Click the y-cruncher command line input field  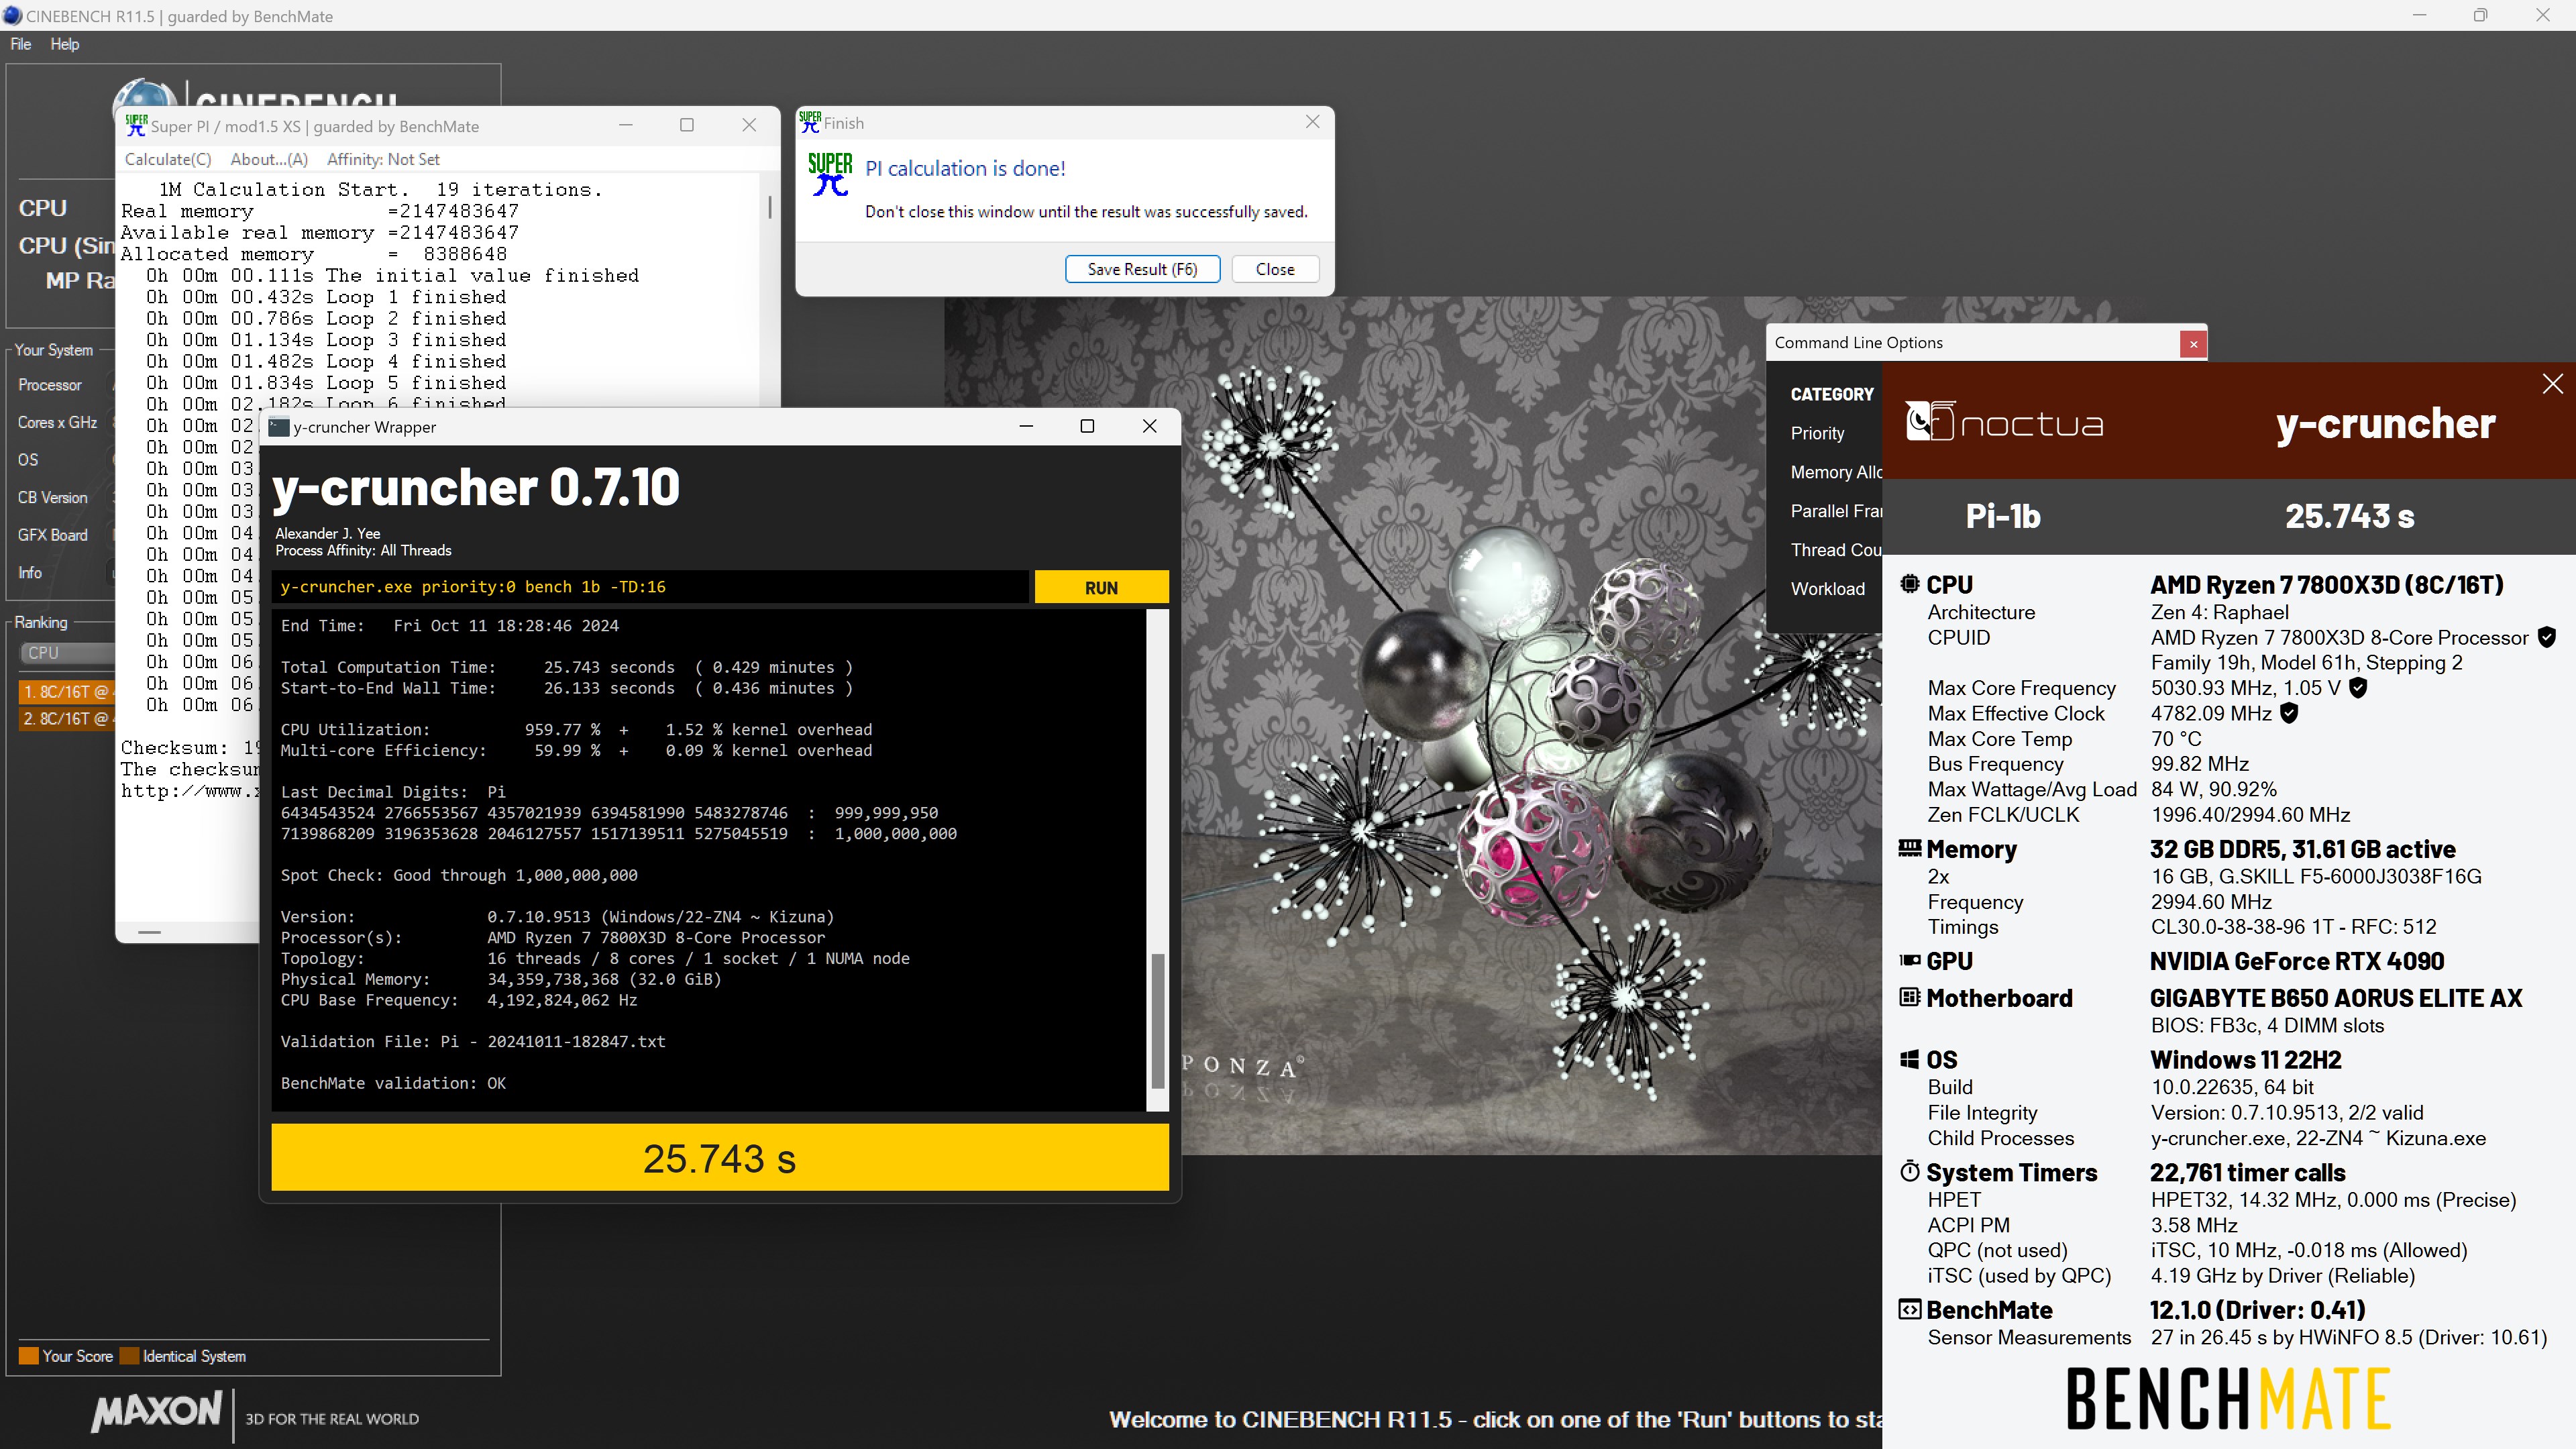click(650, 587)
